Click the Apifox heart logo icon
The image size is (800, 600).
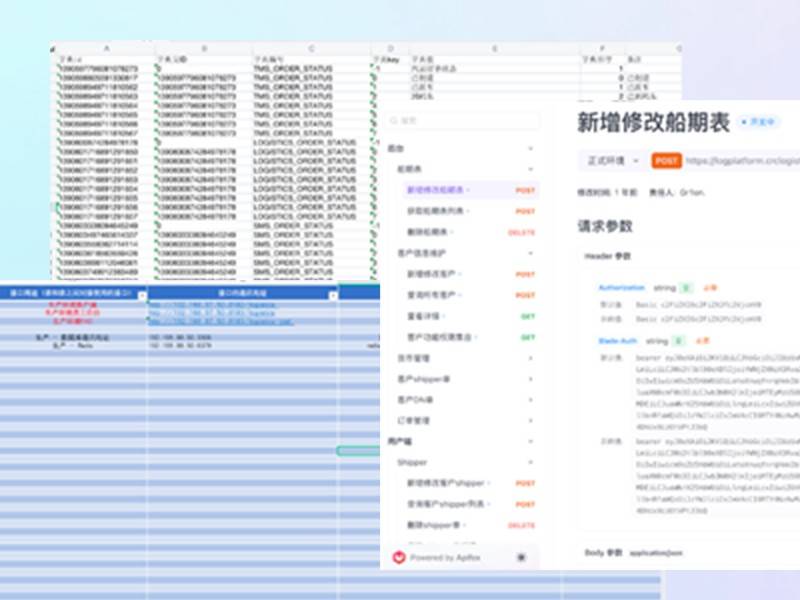tap(399, 557)
